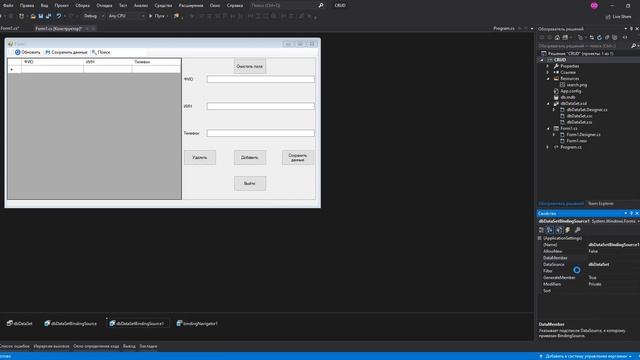The image size is (640, 360).
Task: Open the Файл menu
Action: pyautogui.click(x=8, y=5)
